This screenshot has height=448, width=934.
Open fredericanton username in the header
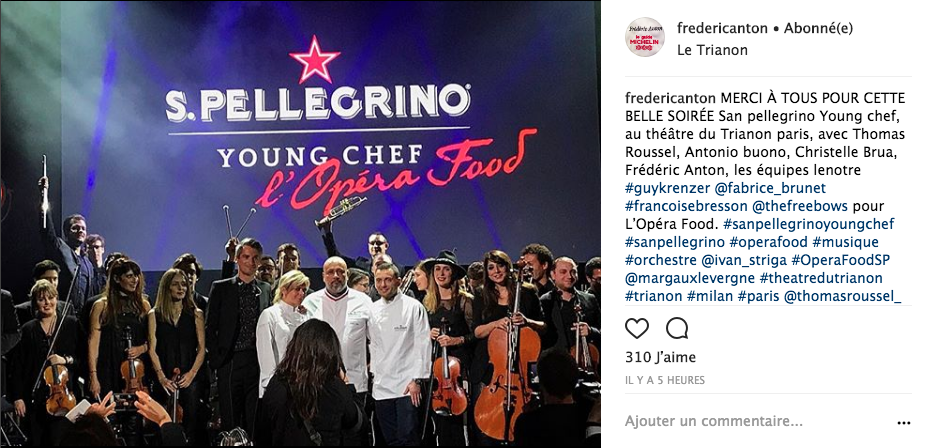pyautogui.click(x=723, y=28)
